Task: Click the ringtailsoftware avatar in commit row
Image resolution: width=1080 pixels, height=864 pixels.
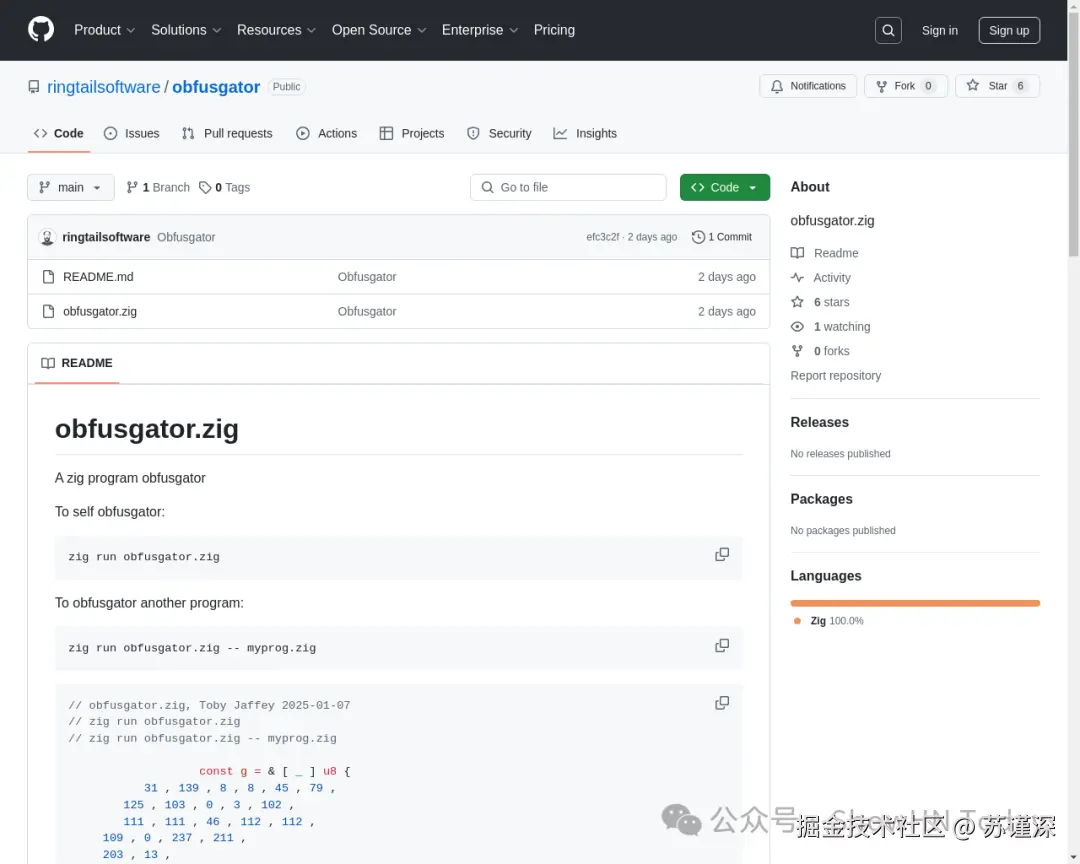Action: (47, 237)
